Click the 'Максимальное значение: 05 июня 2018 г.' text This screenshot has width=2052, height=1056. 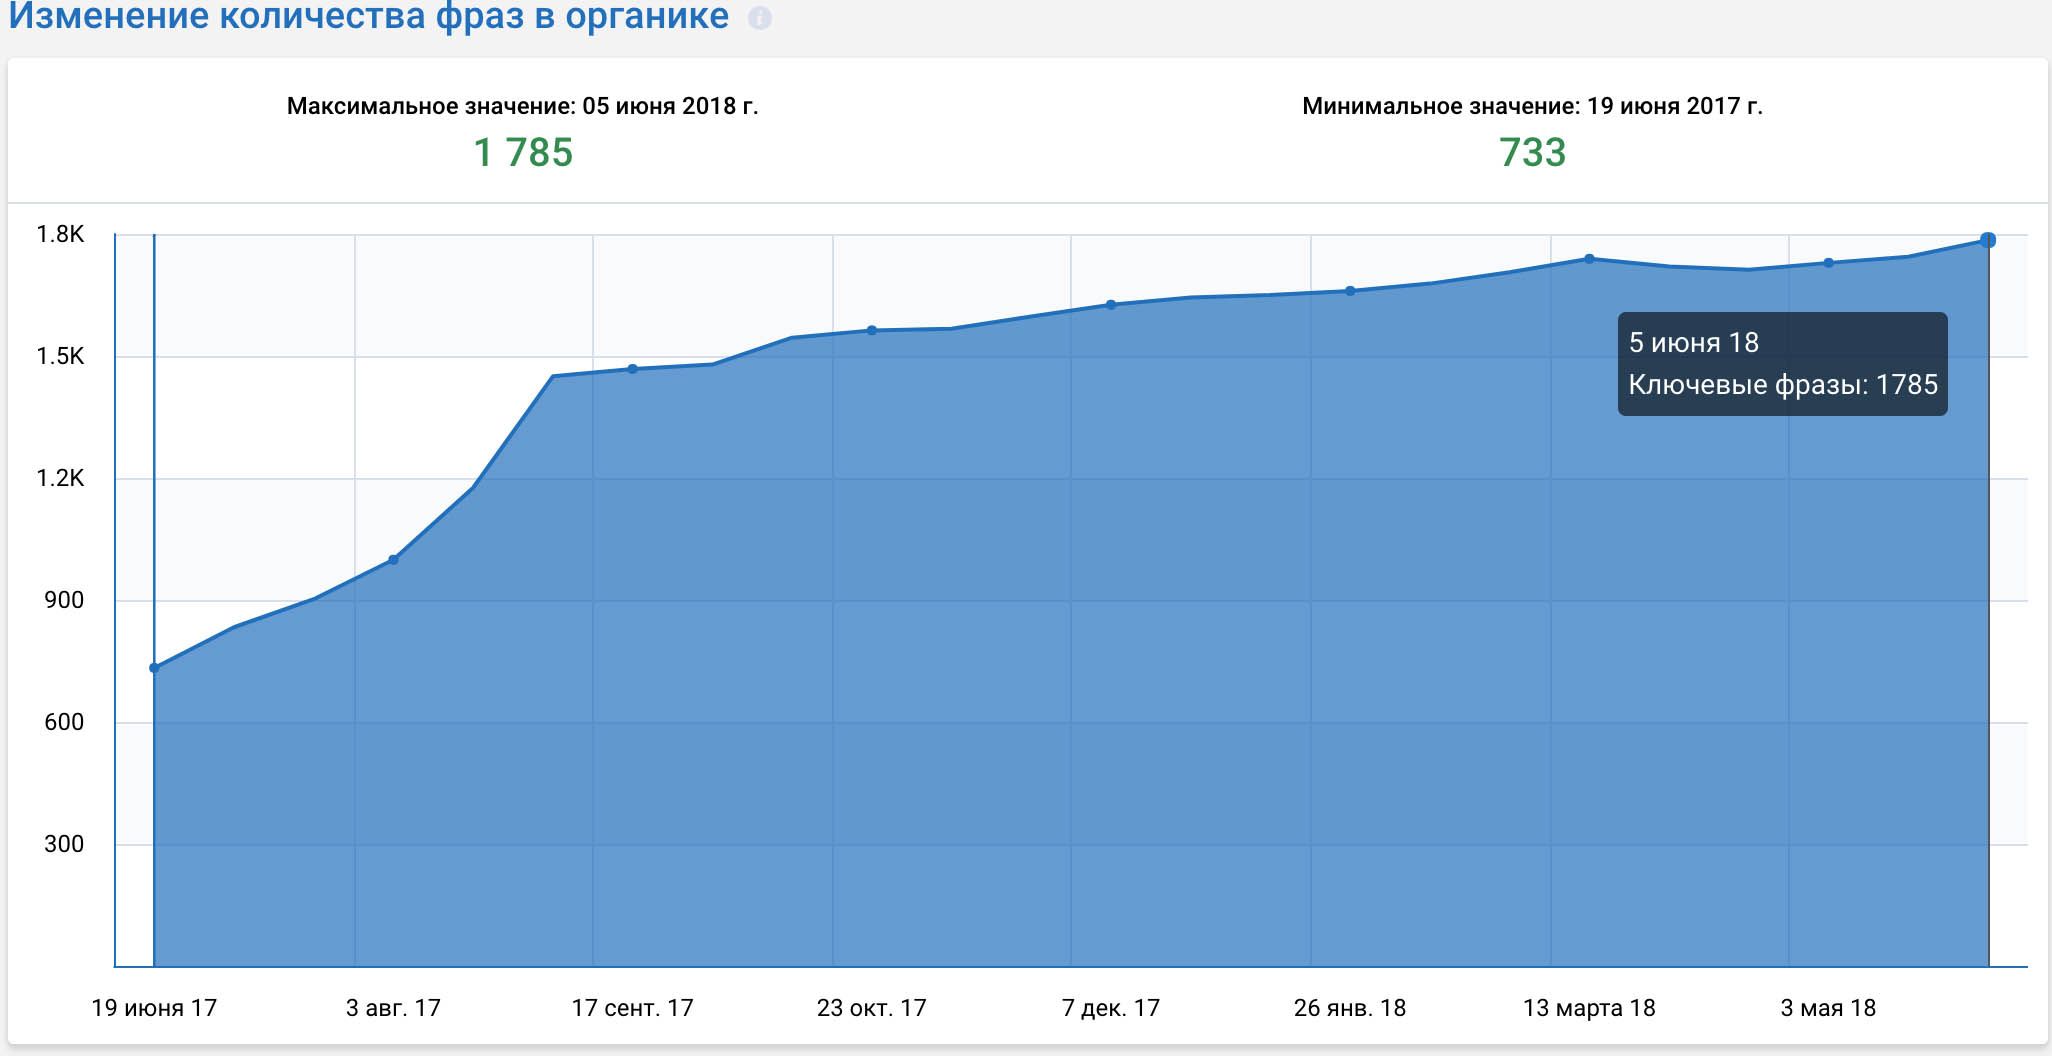(522, 106)
